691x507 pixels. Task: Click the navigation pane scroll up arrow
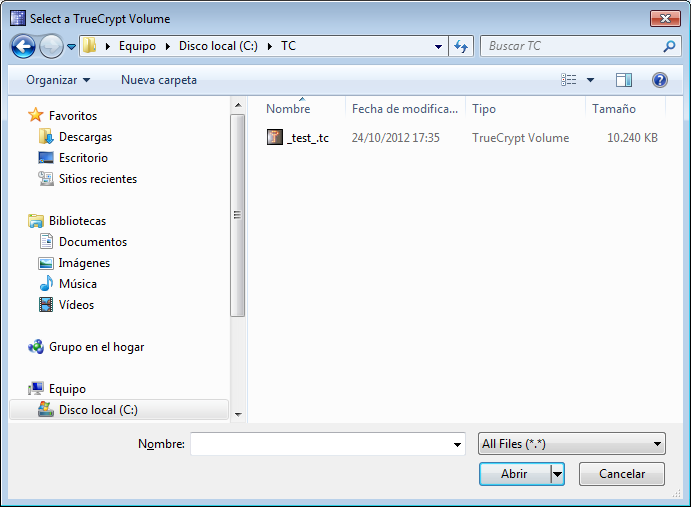coord(238,105)
